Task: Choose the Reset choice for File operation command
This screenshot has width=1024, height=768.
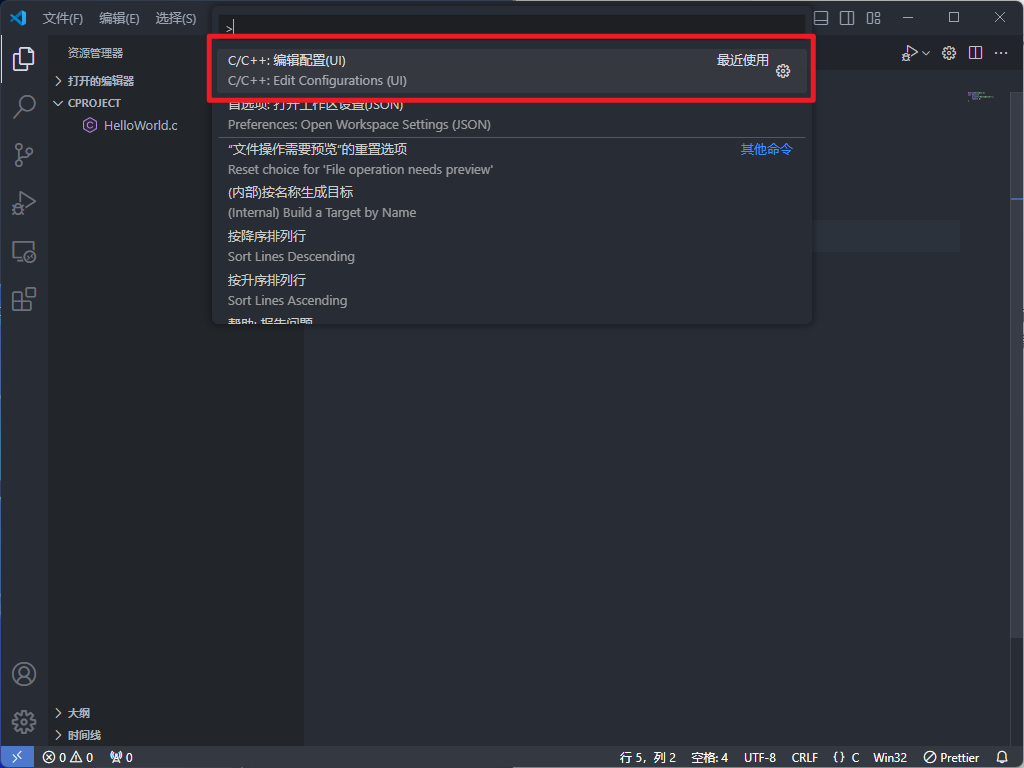Action: click(x=512, y=159)
